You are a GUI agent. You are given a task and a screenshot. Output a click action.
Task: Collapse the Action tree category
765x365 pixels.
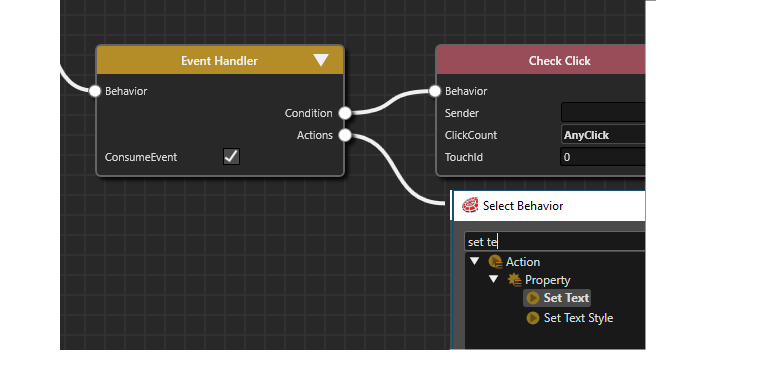tap(474, 262)
